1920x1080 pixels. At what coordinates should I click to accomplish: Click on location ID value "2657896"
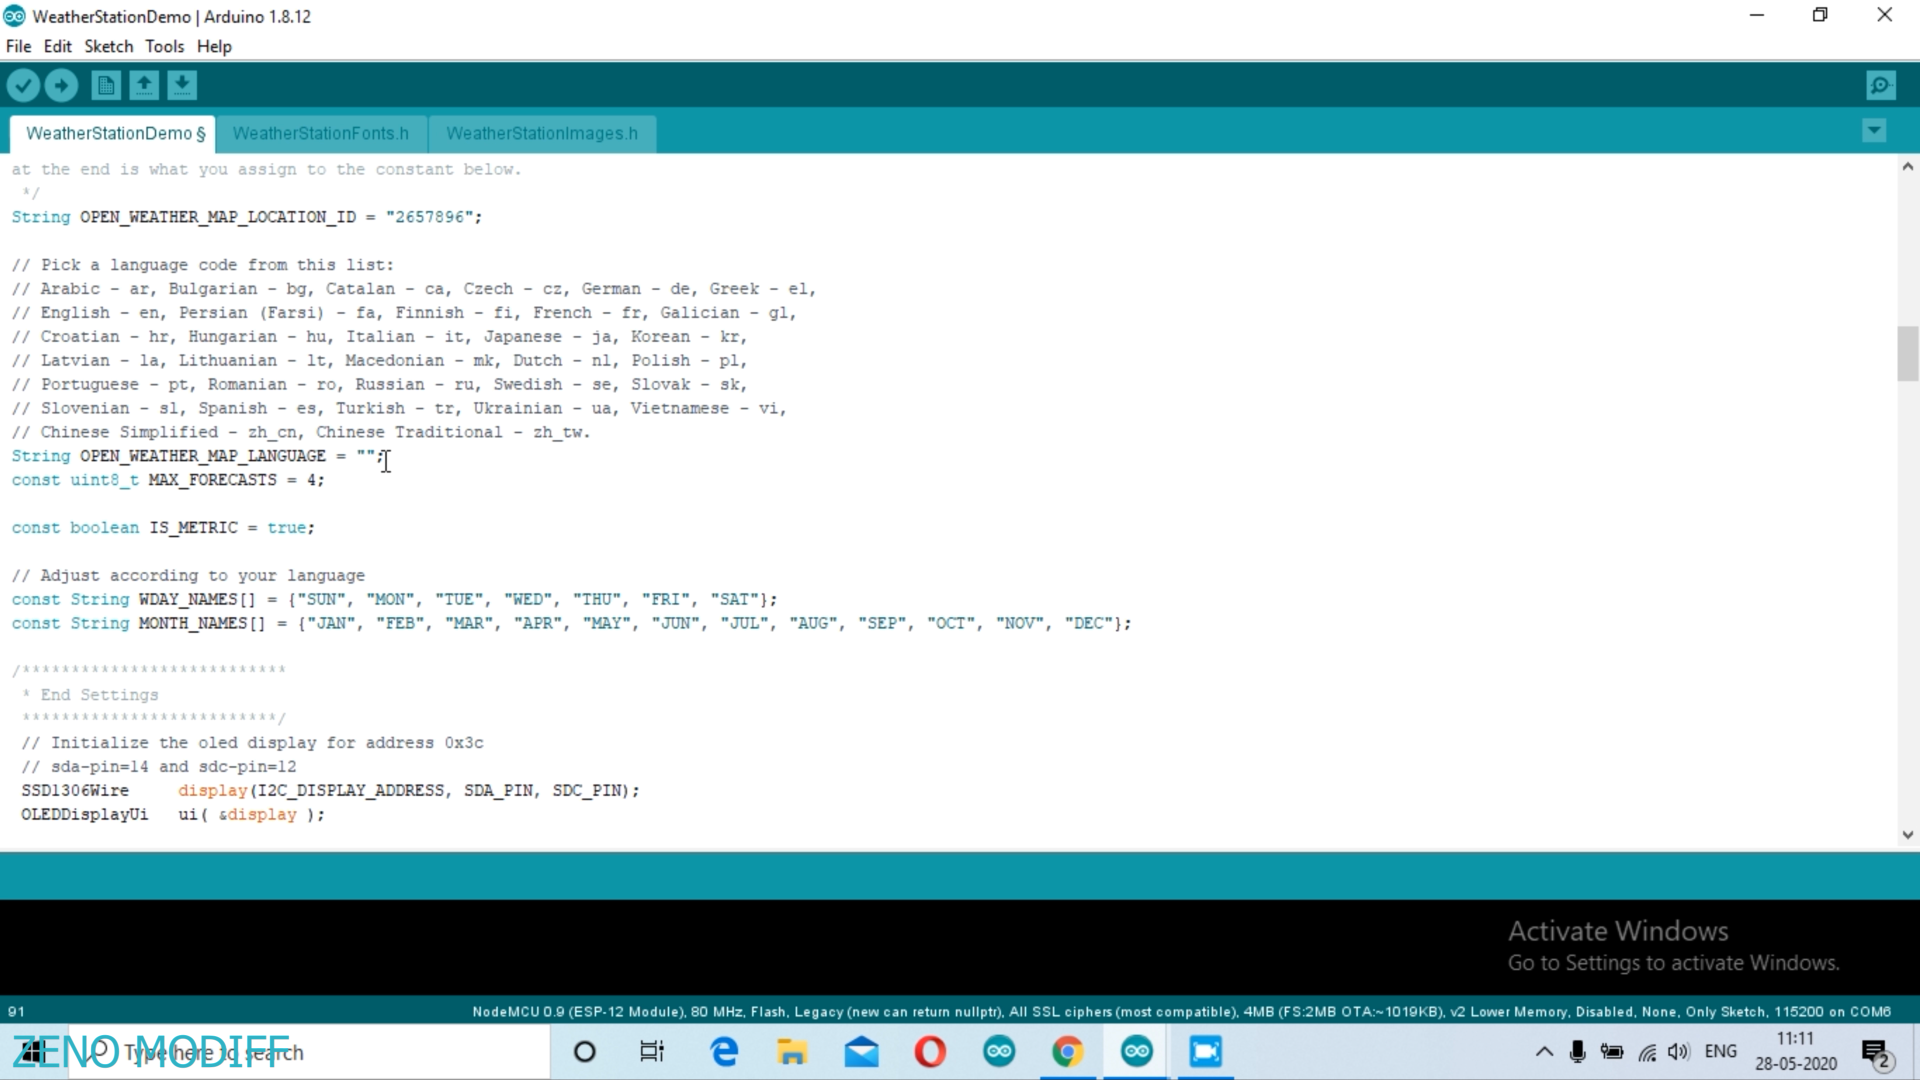tap(429, 217)
